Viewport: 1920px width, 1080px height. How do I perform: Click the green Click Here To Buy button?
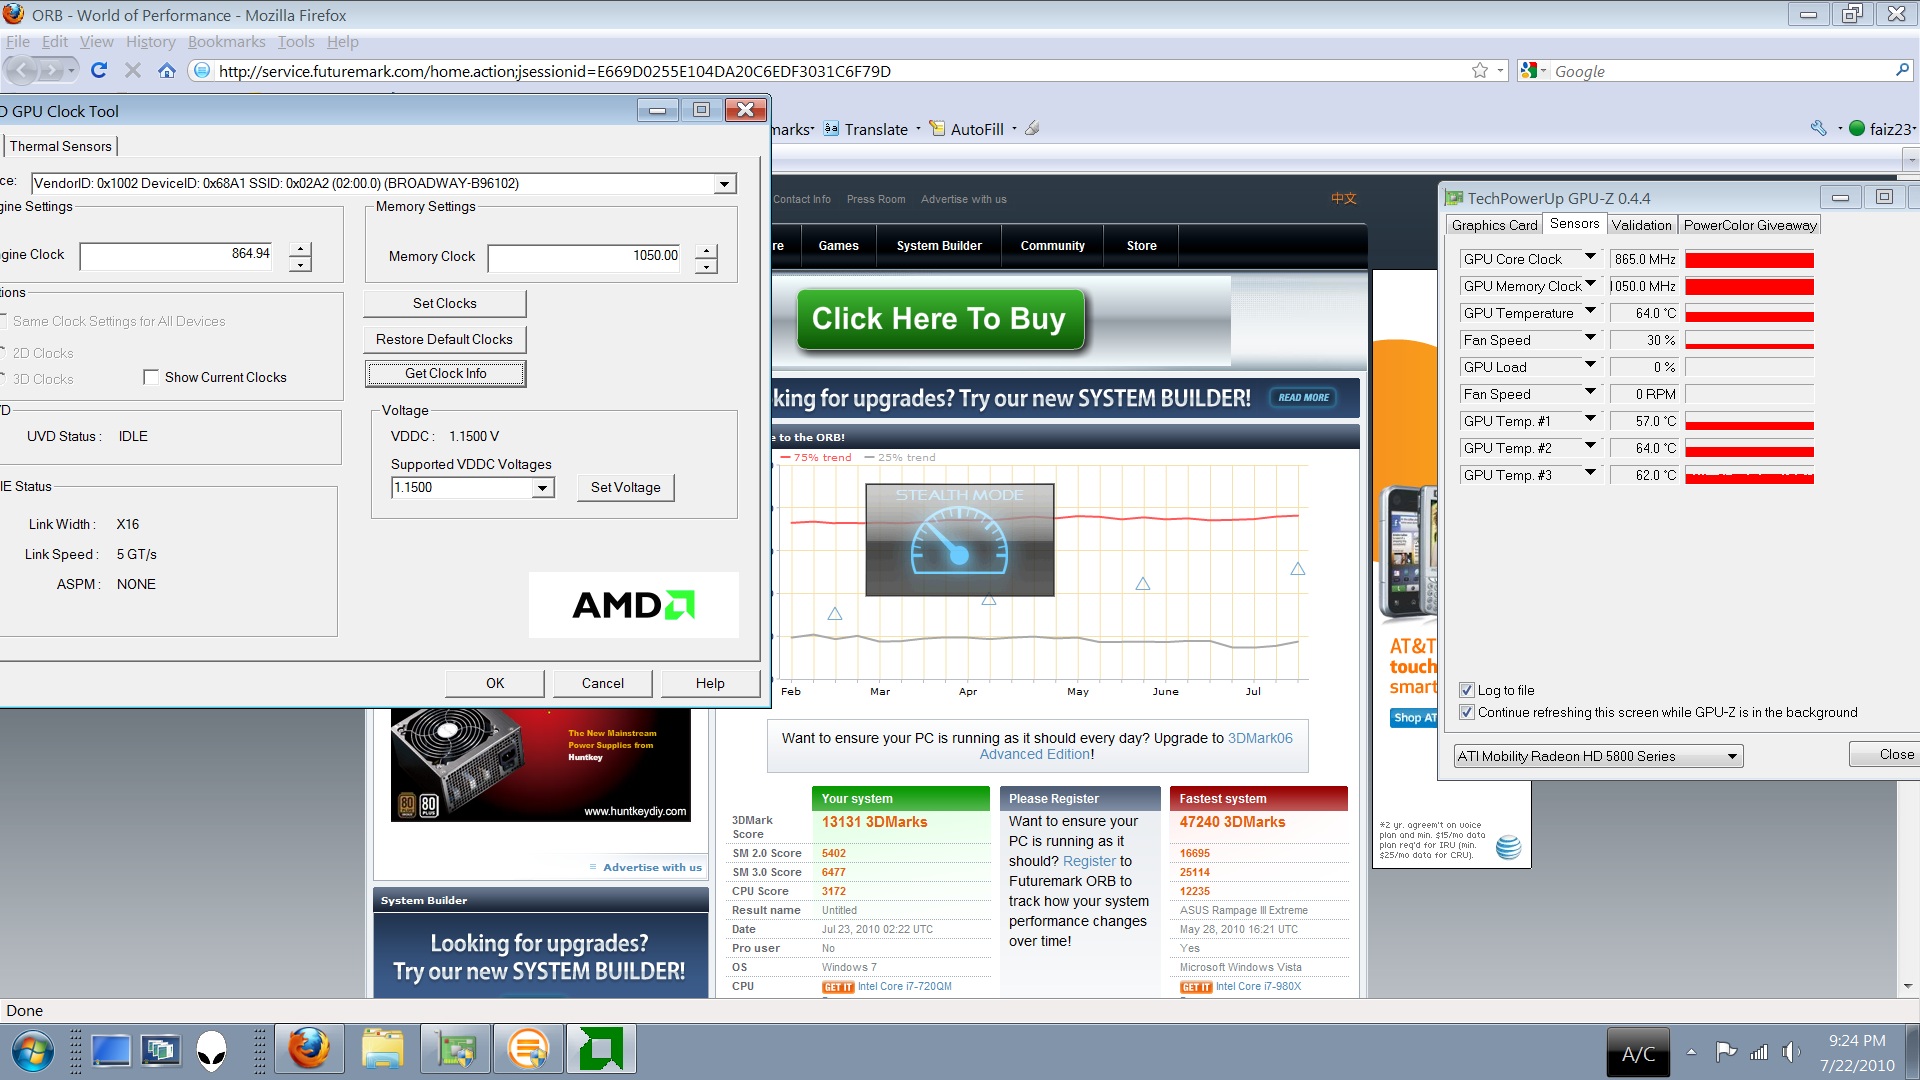click(940, 319)
